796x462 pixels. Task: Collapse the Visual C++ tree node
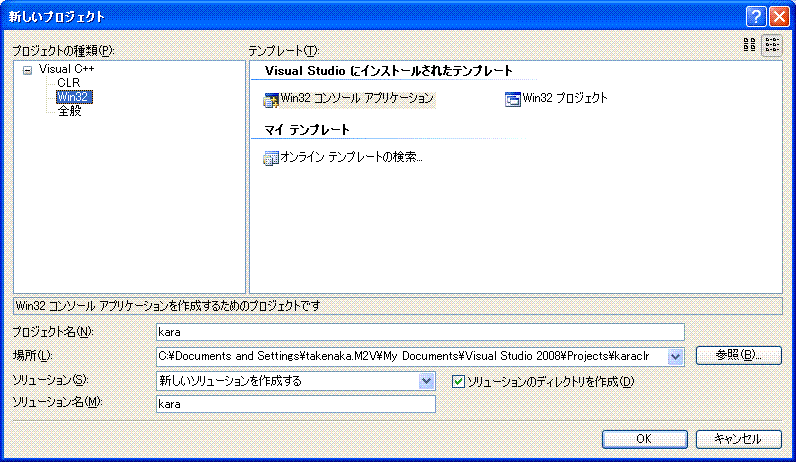[x=27, y=71]
